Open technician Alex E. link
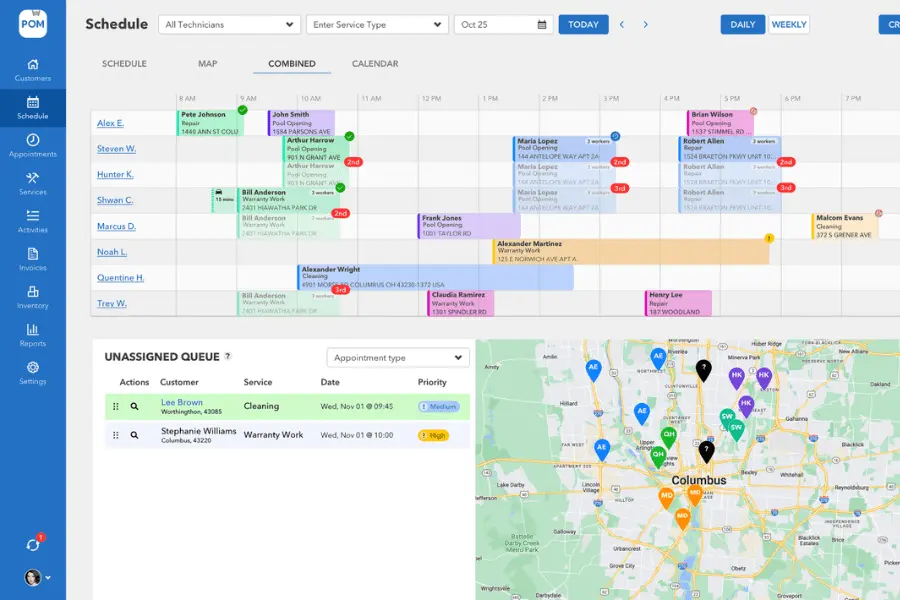The height and width of the screenshot is (600, 900). (x=110, y=123)
